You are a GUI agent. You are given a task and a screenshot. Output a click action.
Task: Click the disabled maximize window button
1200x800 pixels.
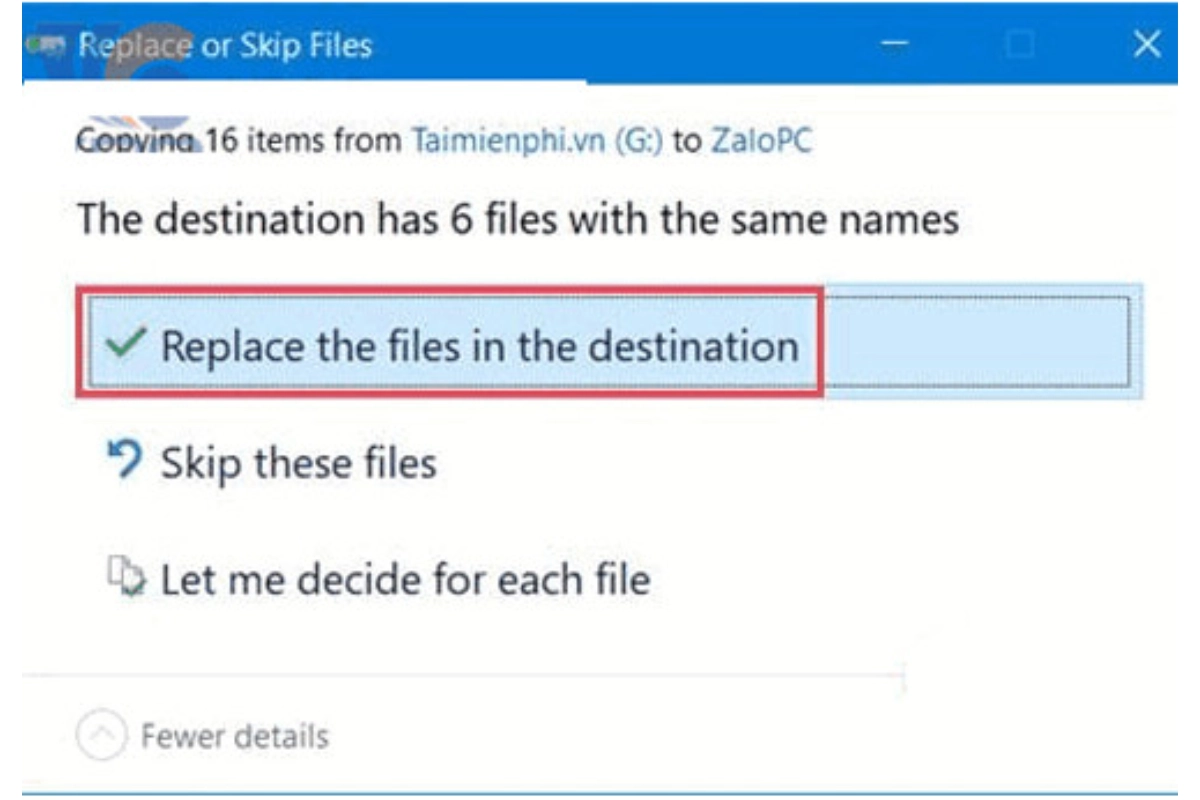1021,45
